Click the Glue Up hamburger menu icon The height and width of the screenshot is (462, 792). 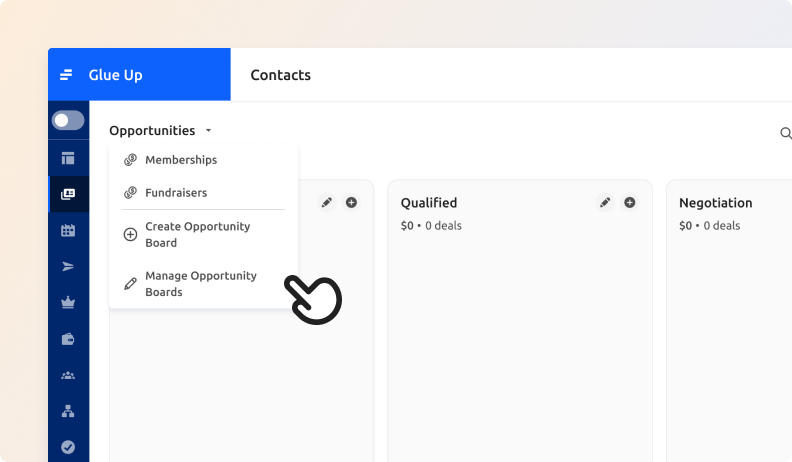click(66, 75)
